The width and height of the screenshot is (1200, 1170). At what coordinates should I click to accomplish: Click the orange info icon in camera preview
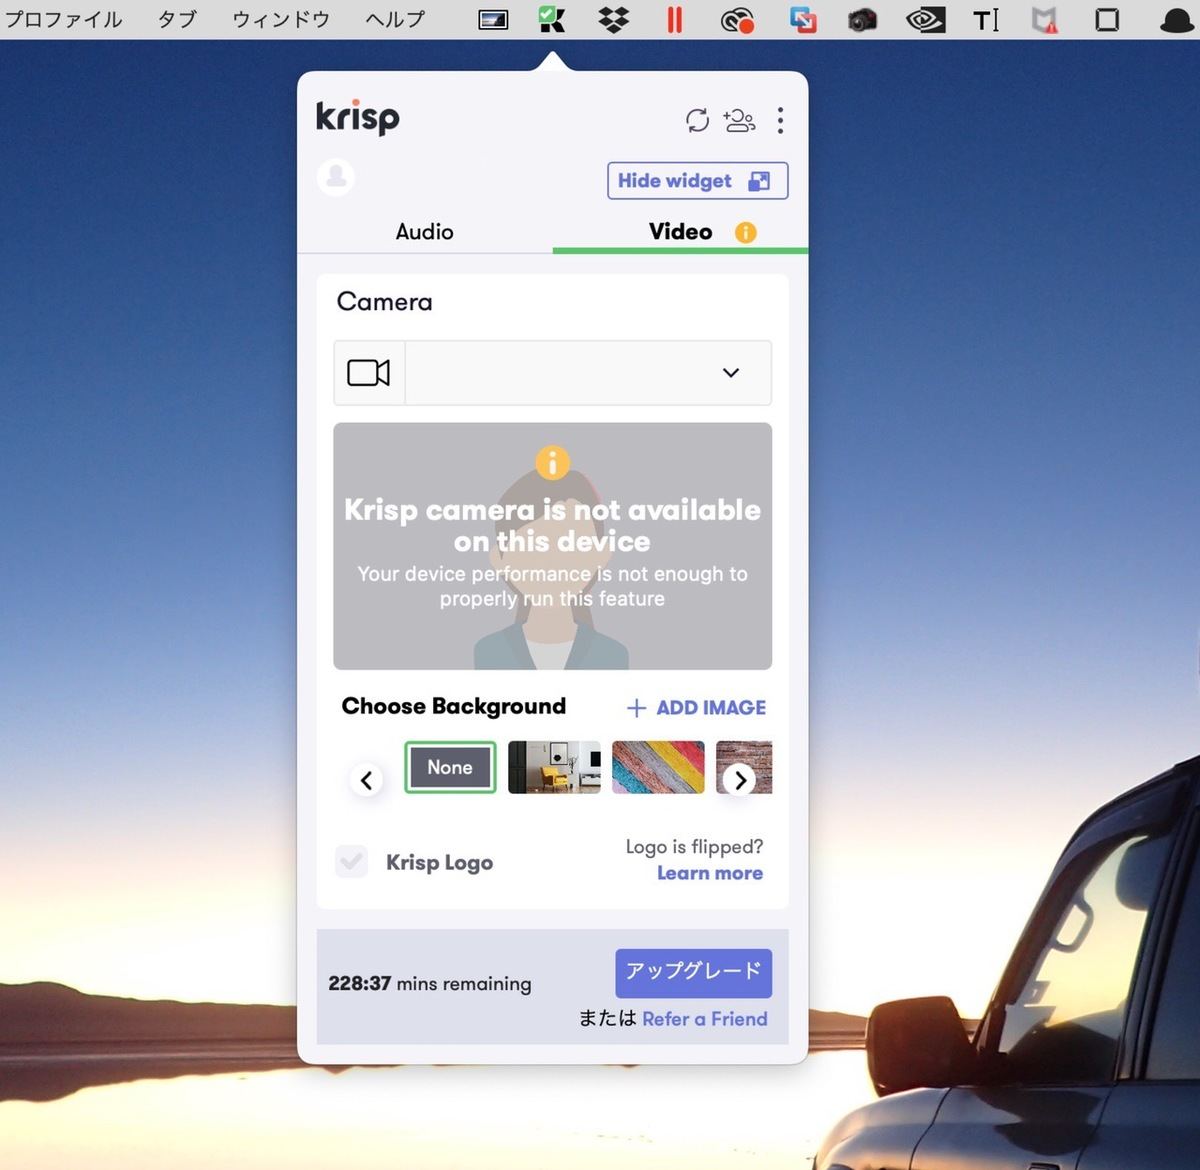point(552,462)
